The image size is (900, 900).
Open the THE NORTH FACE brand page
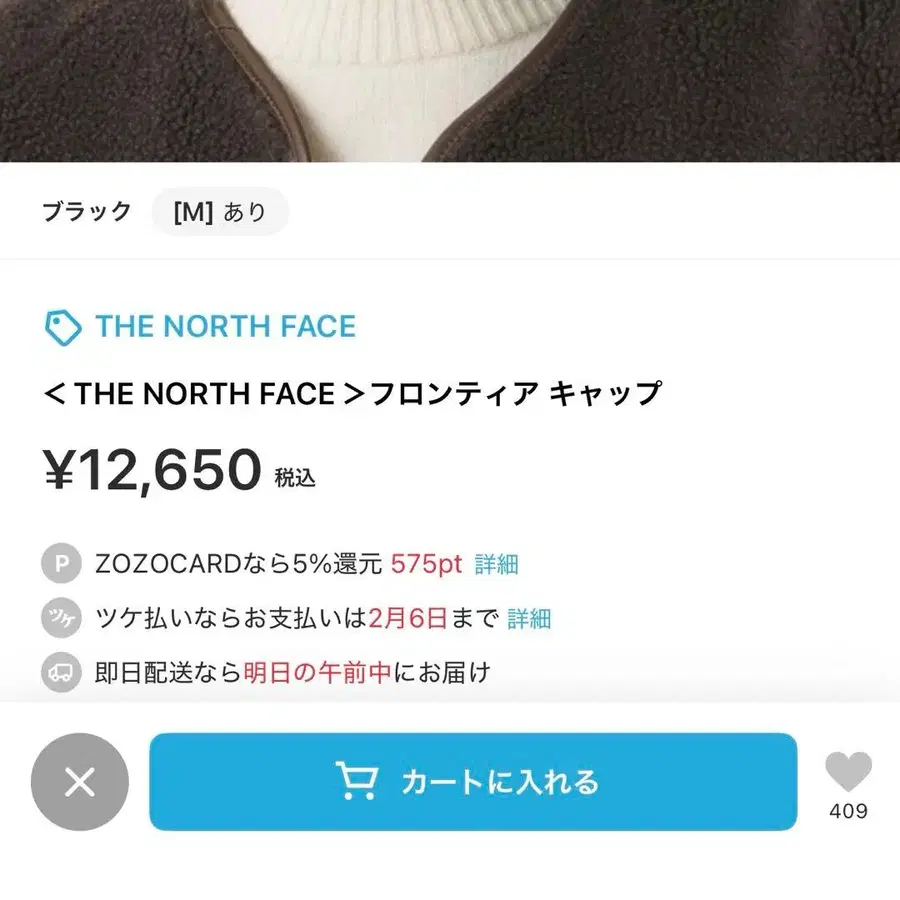[x=224, y=327]
